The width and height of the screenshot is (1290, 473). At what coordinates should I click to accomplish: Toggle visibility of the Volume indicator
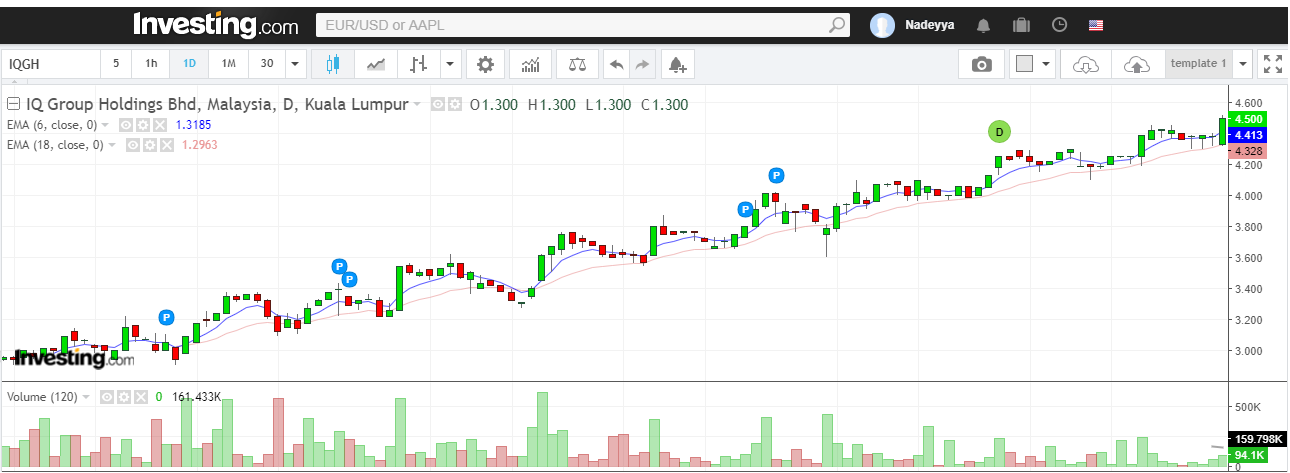click(106, 397)
